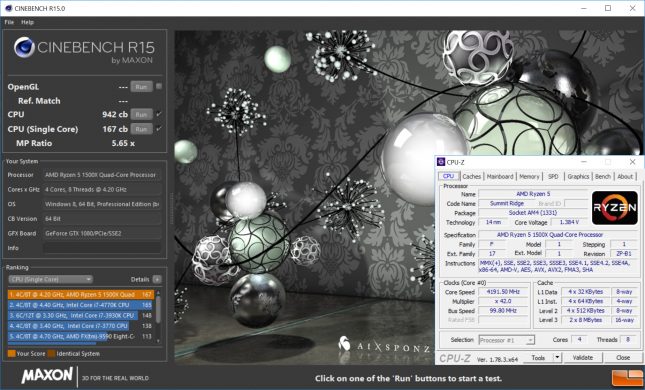Click the Close button in CPU-Z
The image size is (645, 390).
pos(623,358)
